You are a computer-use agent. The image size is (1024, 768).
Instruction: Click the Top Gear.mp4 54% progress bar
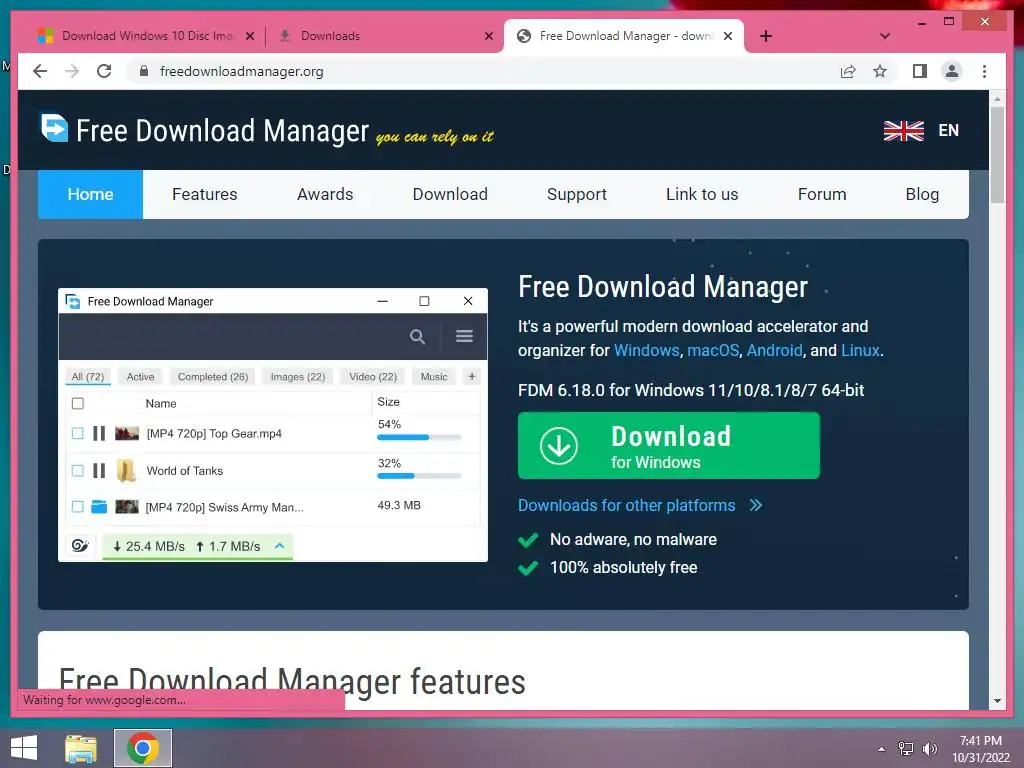click(419, 438)
